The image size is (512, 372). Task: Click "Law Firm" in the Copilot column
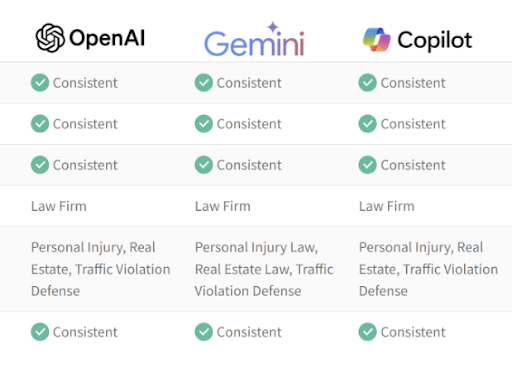pyautogui.click(x=387, y=206)
